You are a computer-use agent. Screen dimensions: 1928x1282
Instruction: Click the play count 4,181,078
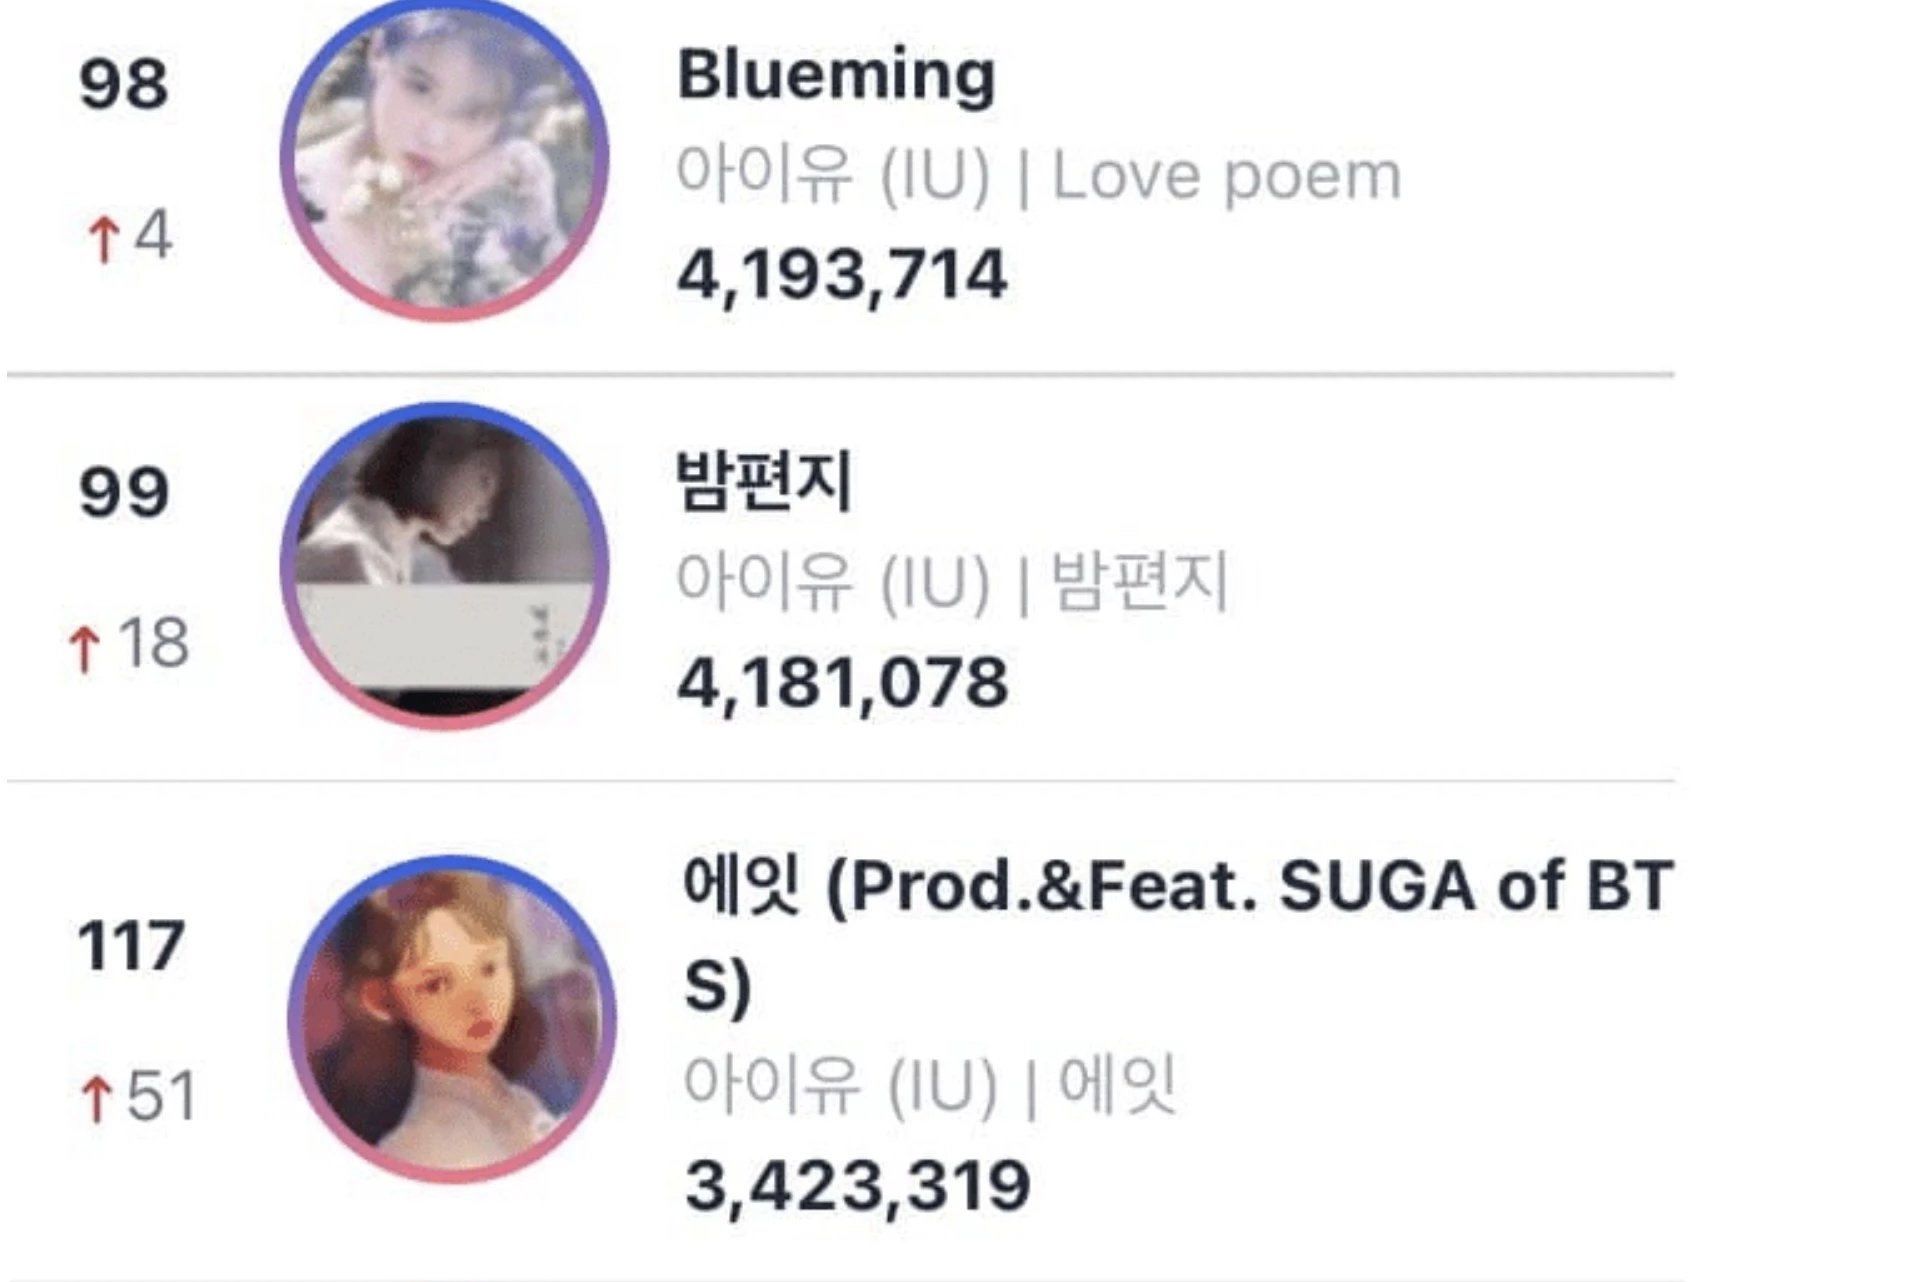point(842,683)
